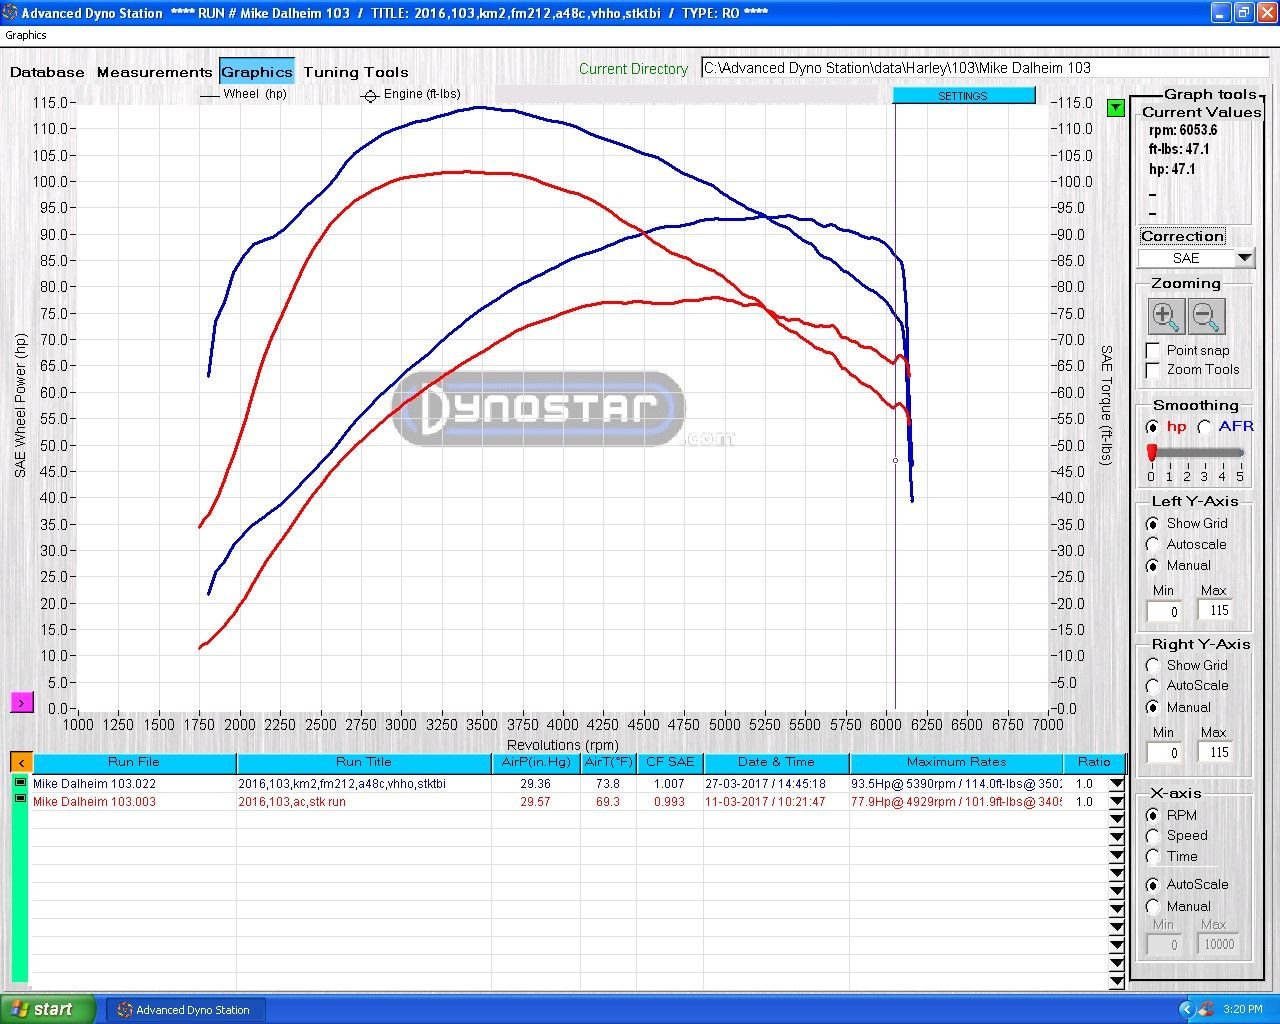Open ratio dropdown for run 103.003

(x=1117, y=802)
